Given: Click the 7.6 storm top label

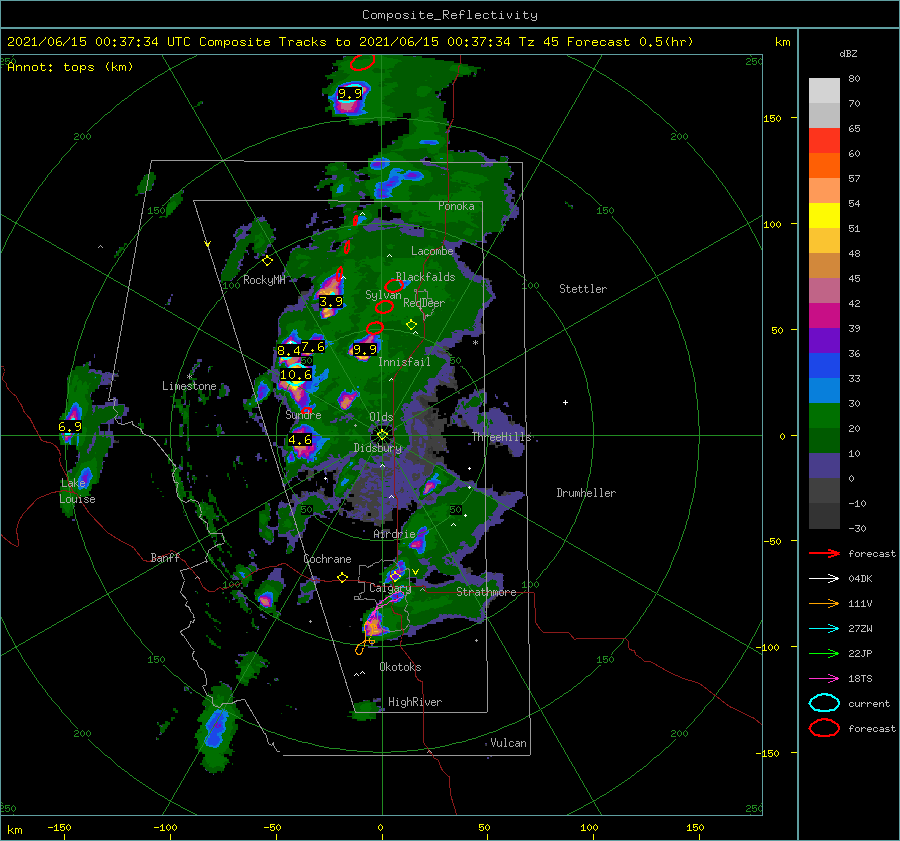Looking at the screenshot, I should (x=313, y=347).
